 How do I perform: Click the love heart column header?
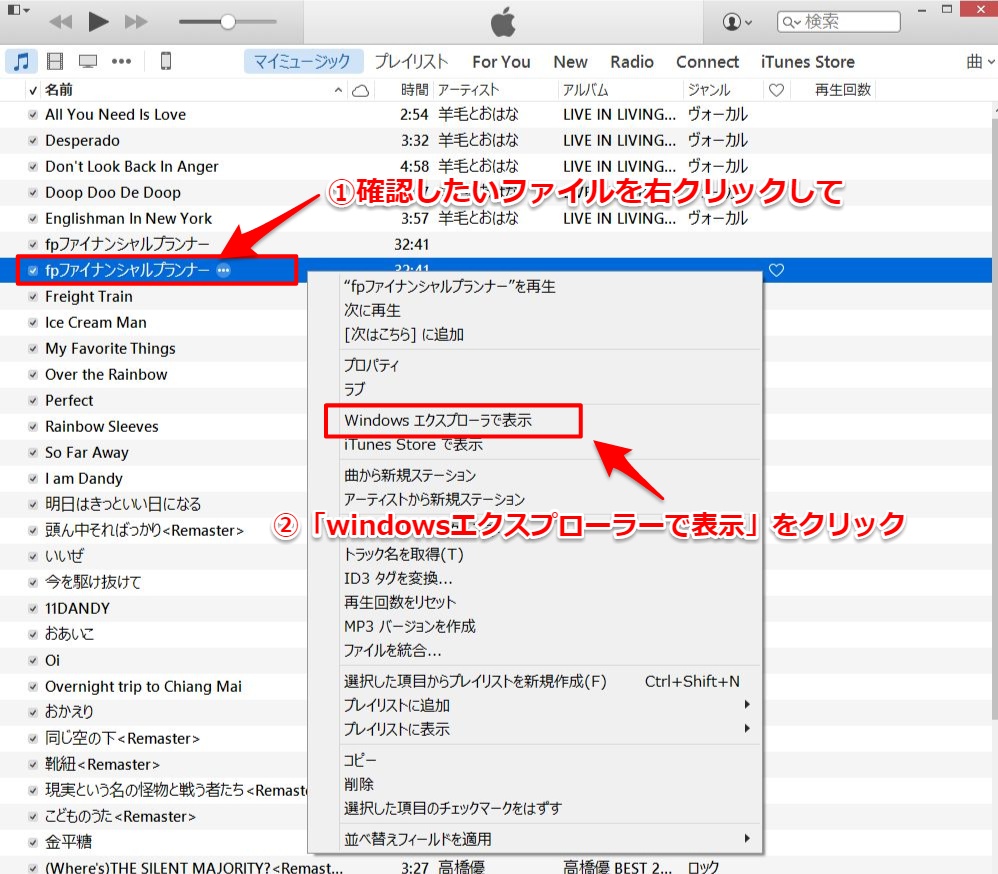[777, 90]
